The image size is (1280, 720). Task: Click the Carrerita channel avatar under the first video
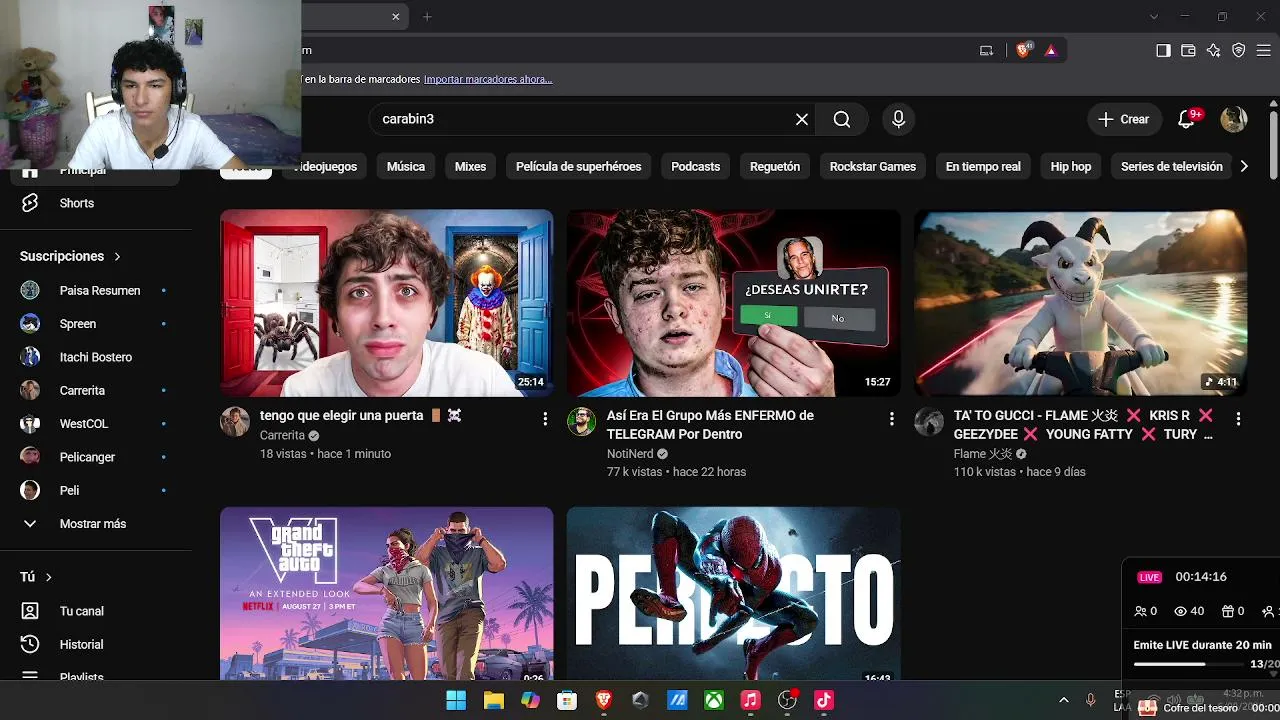(235, 422)
